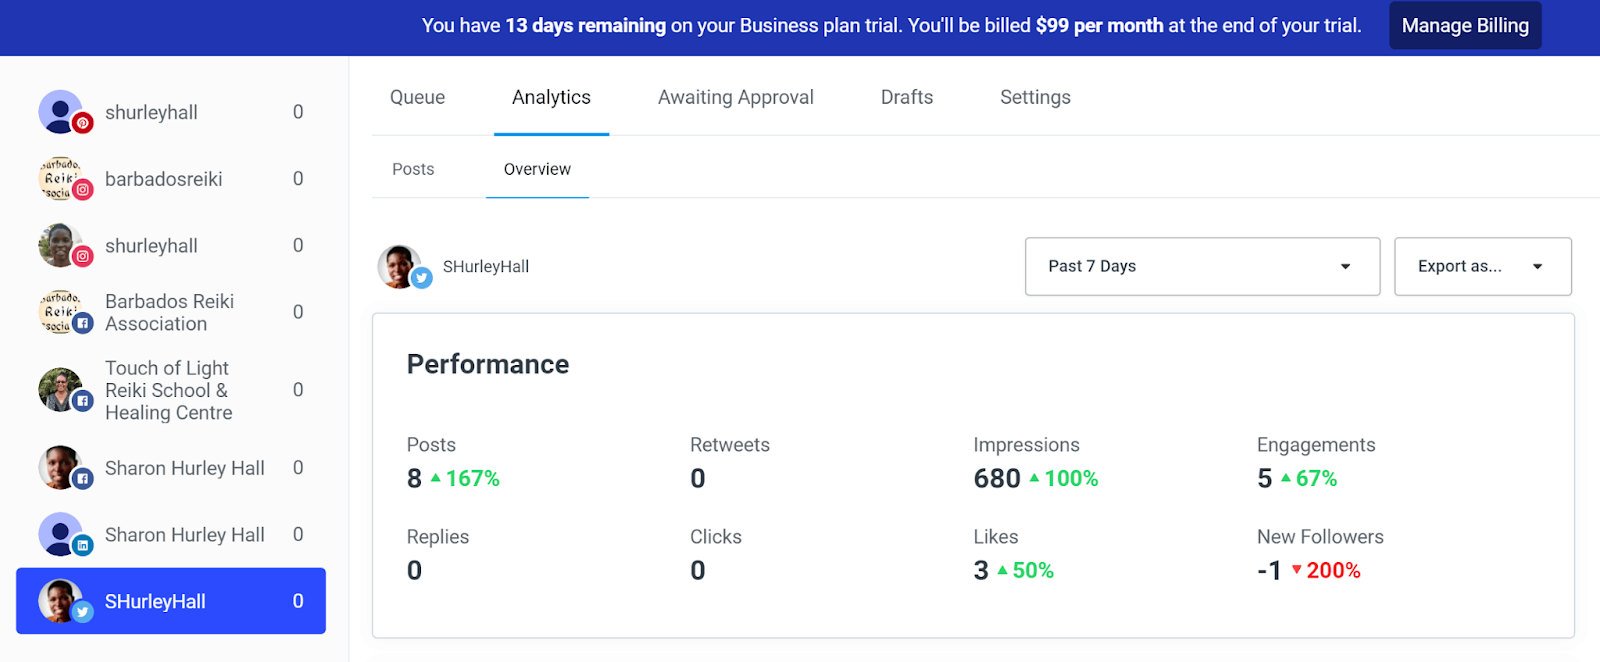Open the Settings tab
This screenshot has height=662, width=1600.
1035,97
